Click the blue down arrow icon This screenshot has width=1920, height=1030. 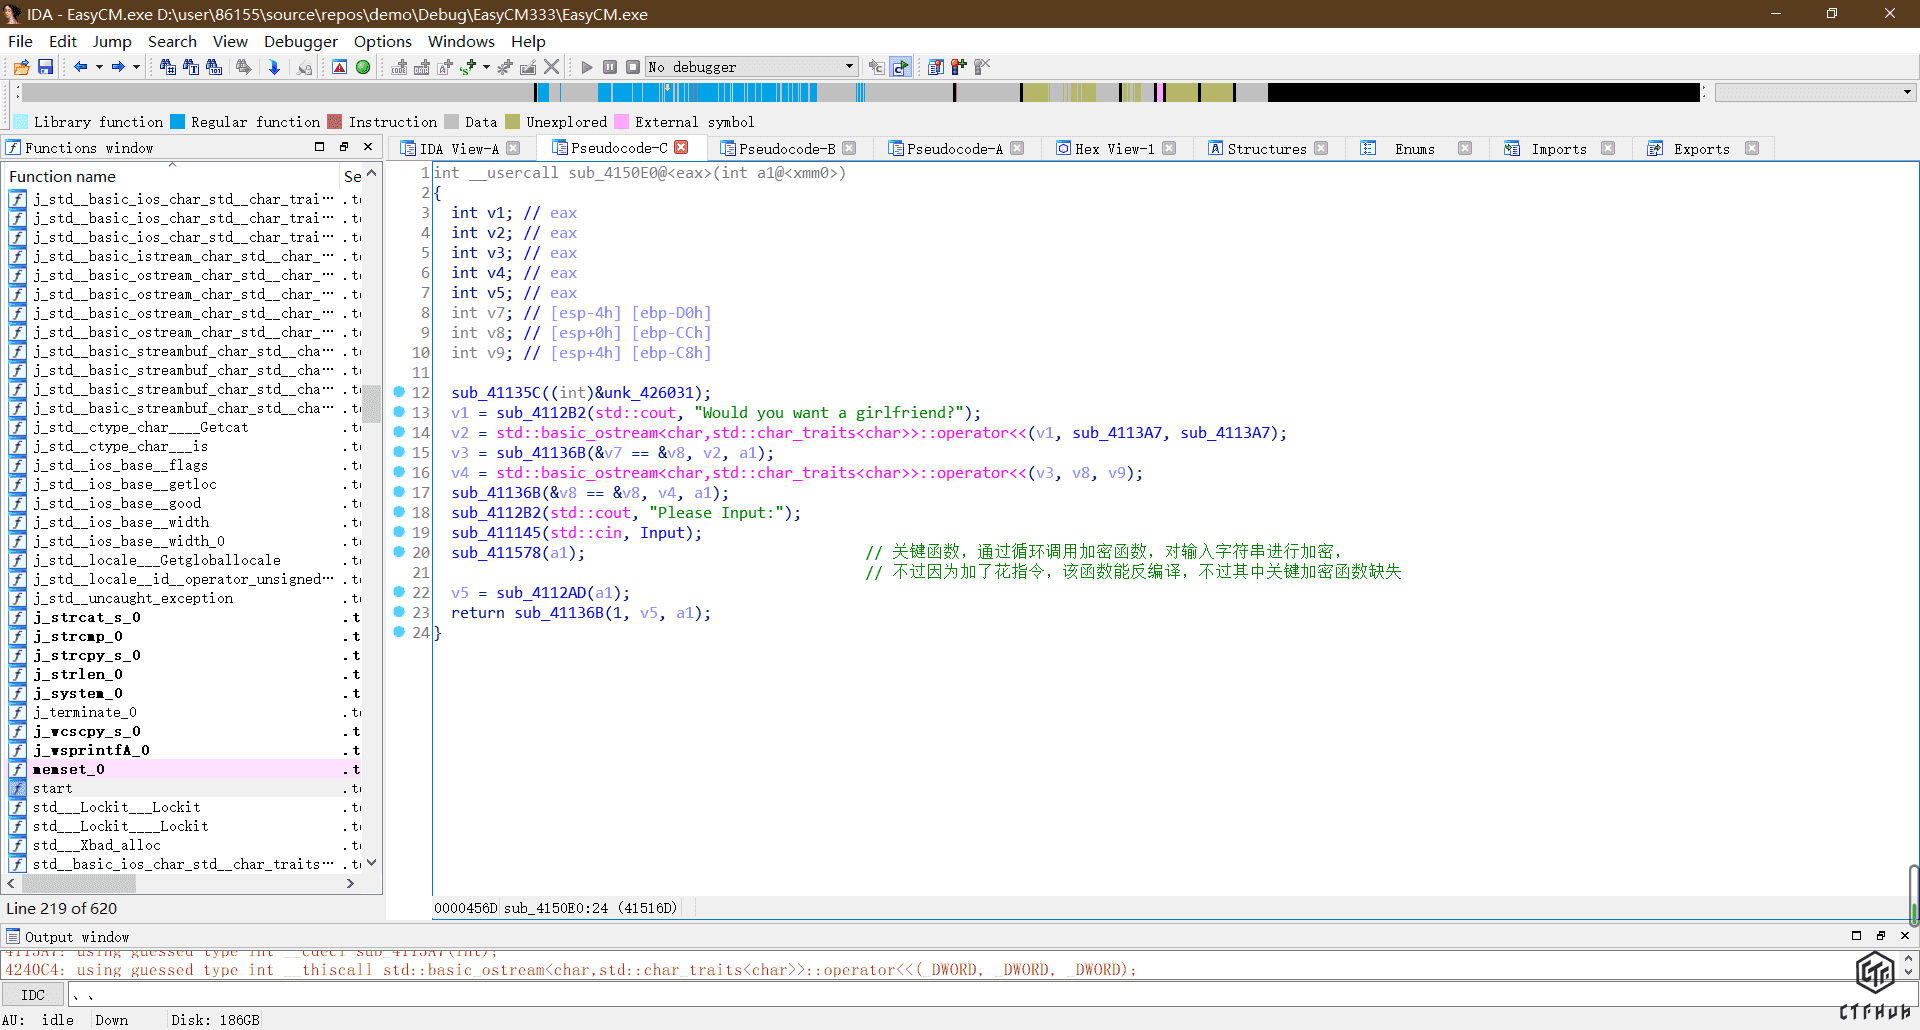click(274, 67)
